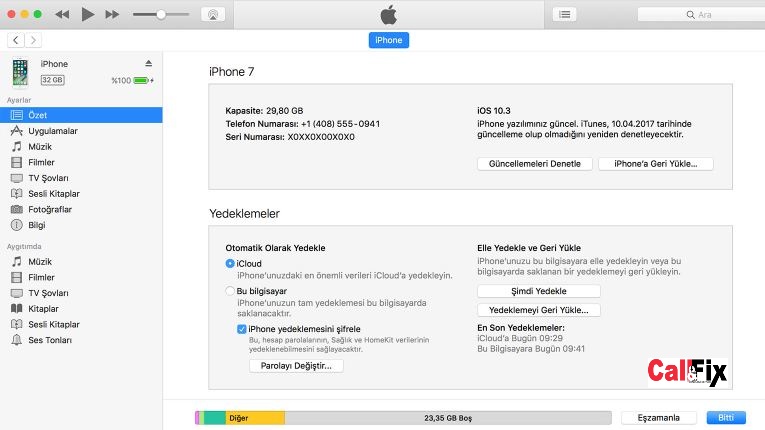The height and width of the screenshot is (430, 765).
Task: Click the iOS 10.3 version text
Action: pyautogui.click(x=494, y=111)
